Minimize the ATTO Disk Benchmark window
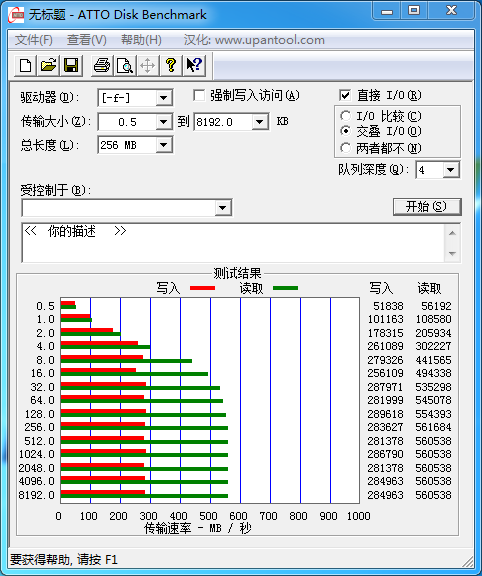The width and height of the screenshot is (482, 576). pyautogui.click(x=387, y=11)
